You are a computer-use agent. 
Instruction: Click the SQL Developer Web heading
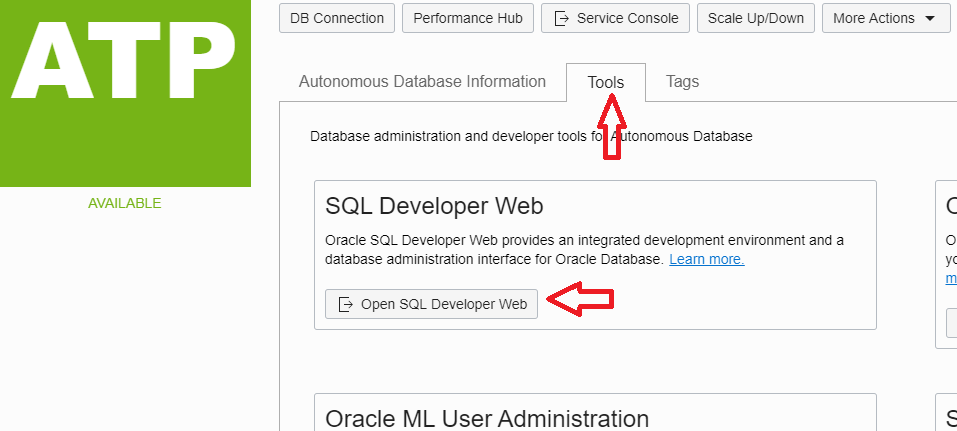[434, 206]
